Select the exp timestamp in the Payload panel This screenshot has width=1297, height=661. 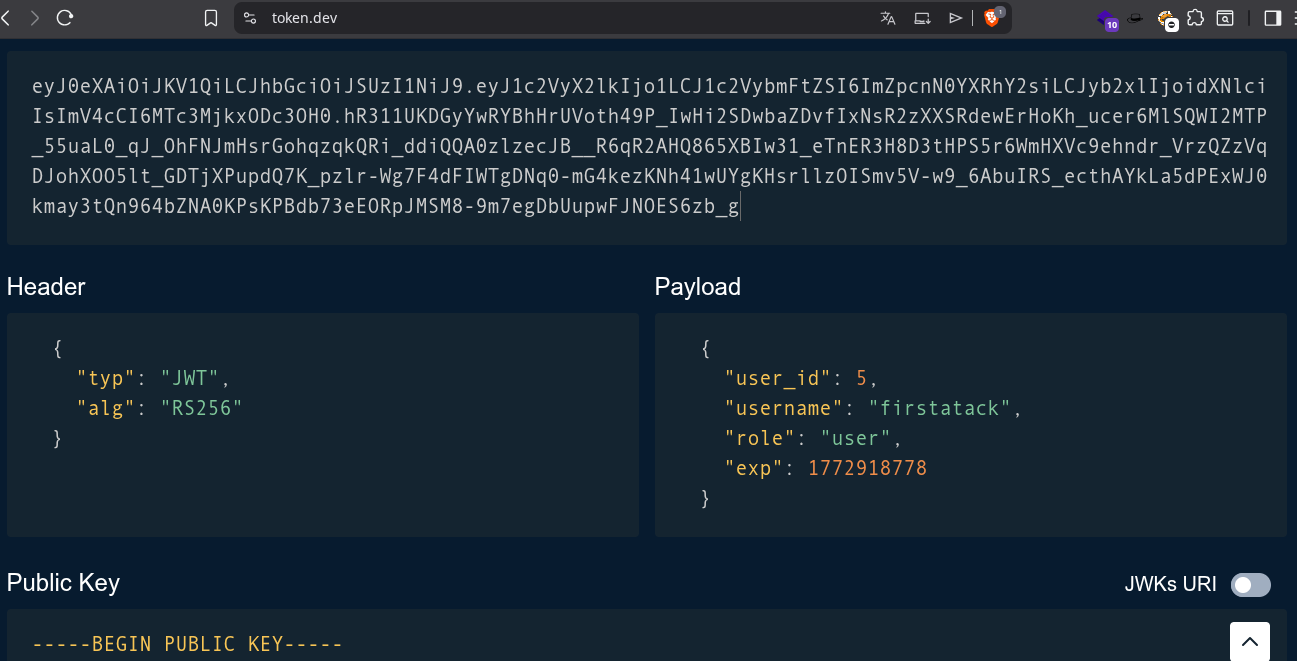tap(867, 467)
